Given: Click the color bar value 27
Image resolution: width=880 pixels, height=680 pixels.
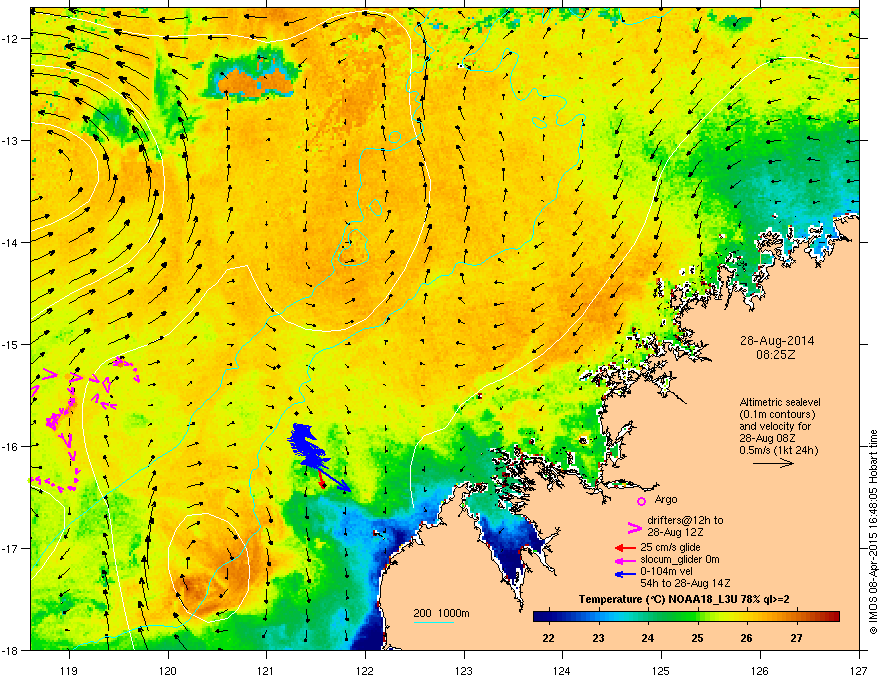Looking at the screenshot, I should [x=796, y=638].
